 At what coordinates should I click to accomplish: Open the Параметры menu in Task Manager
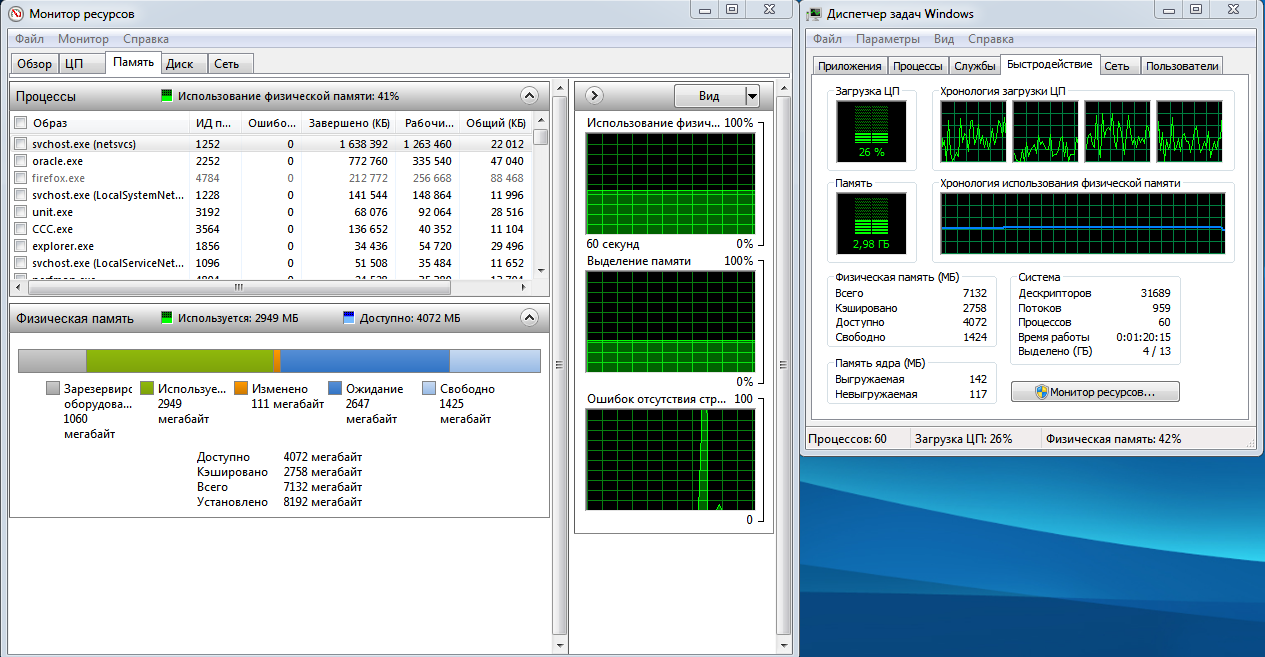point(887,39)
